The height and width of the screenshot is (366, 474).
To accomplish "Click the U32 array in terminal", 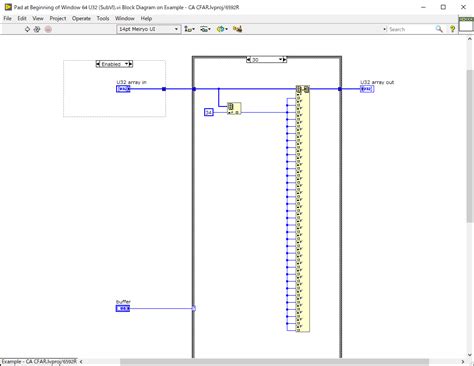I will (x=123, y=89).
